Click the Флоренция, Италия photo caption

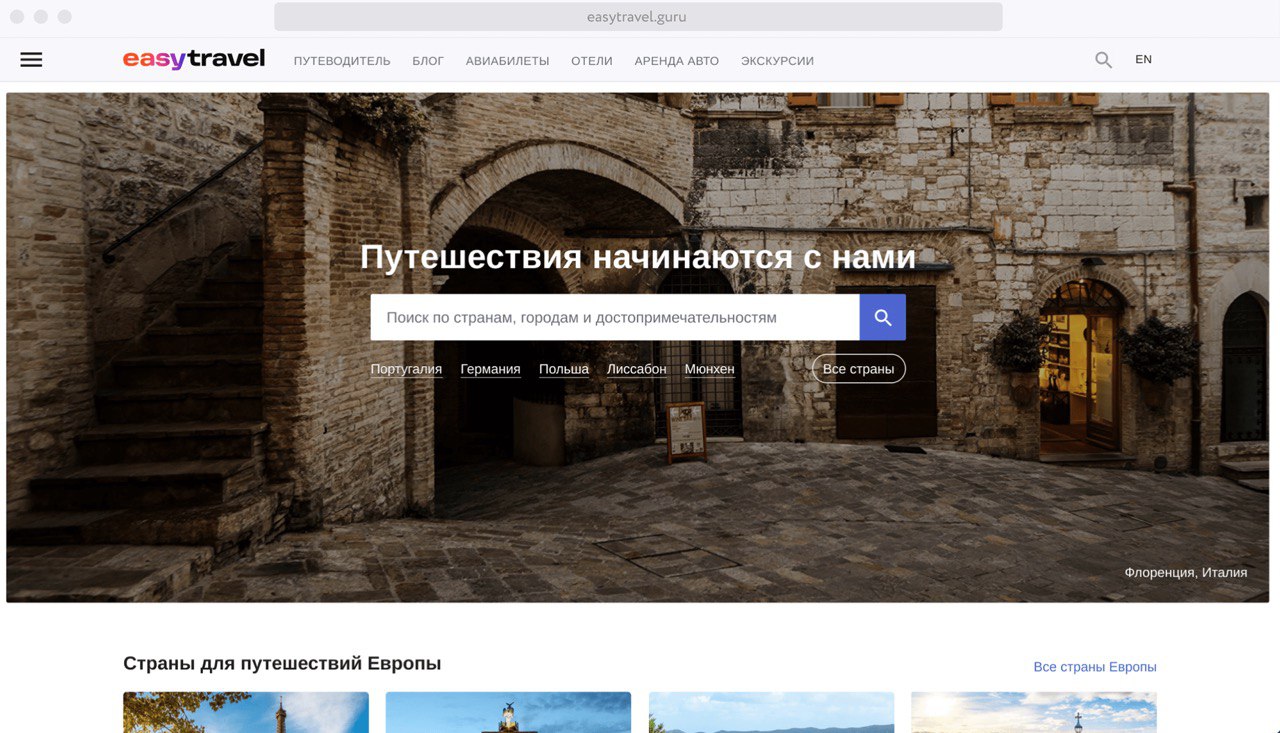coord(1186,573)
